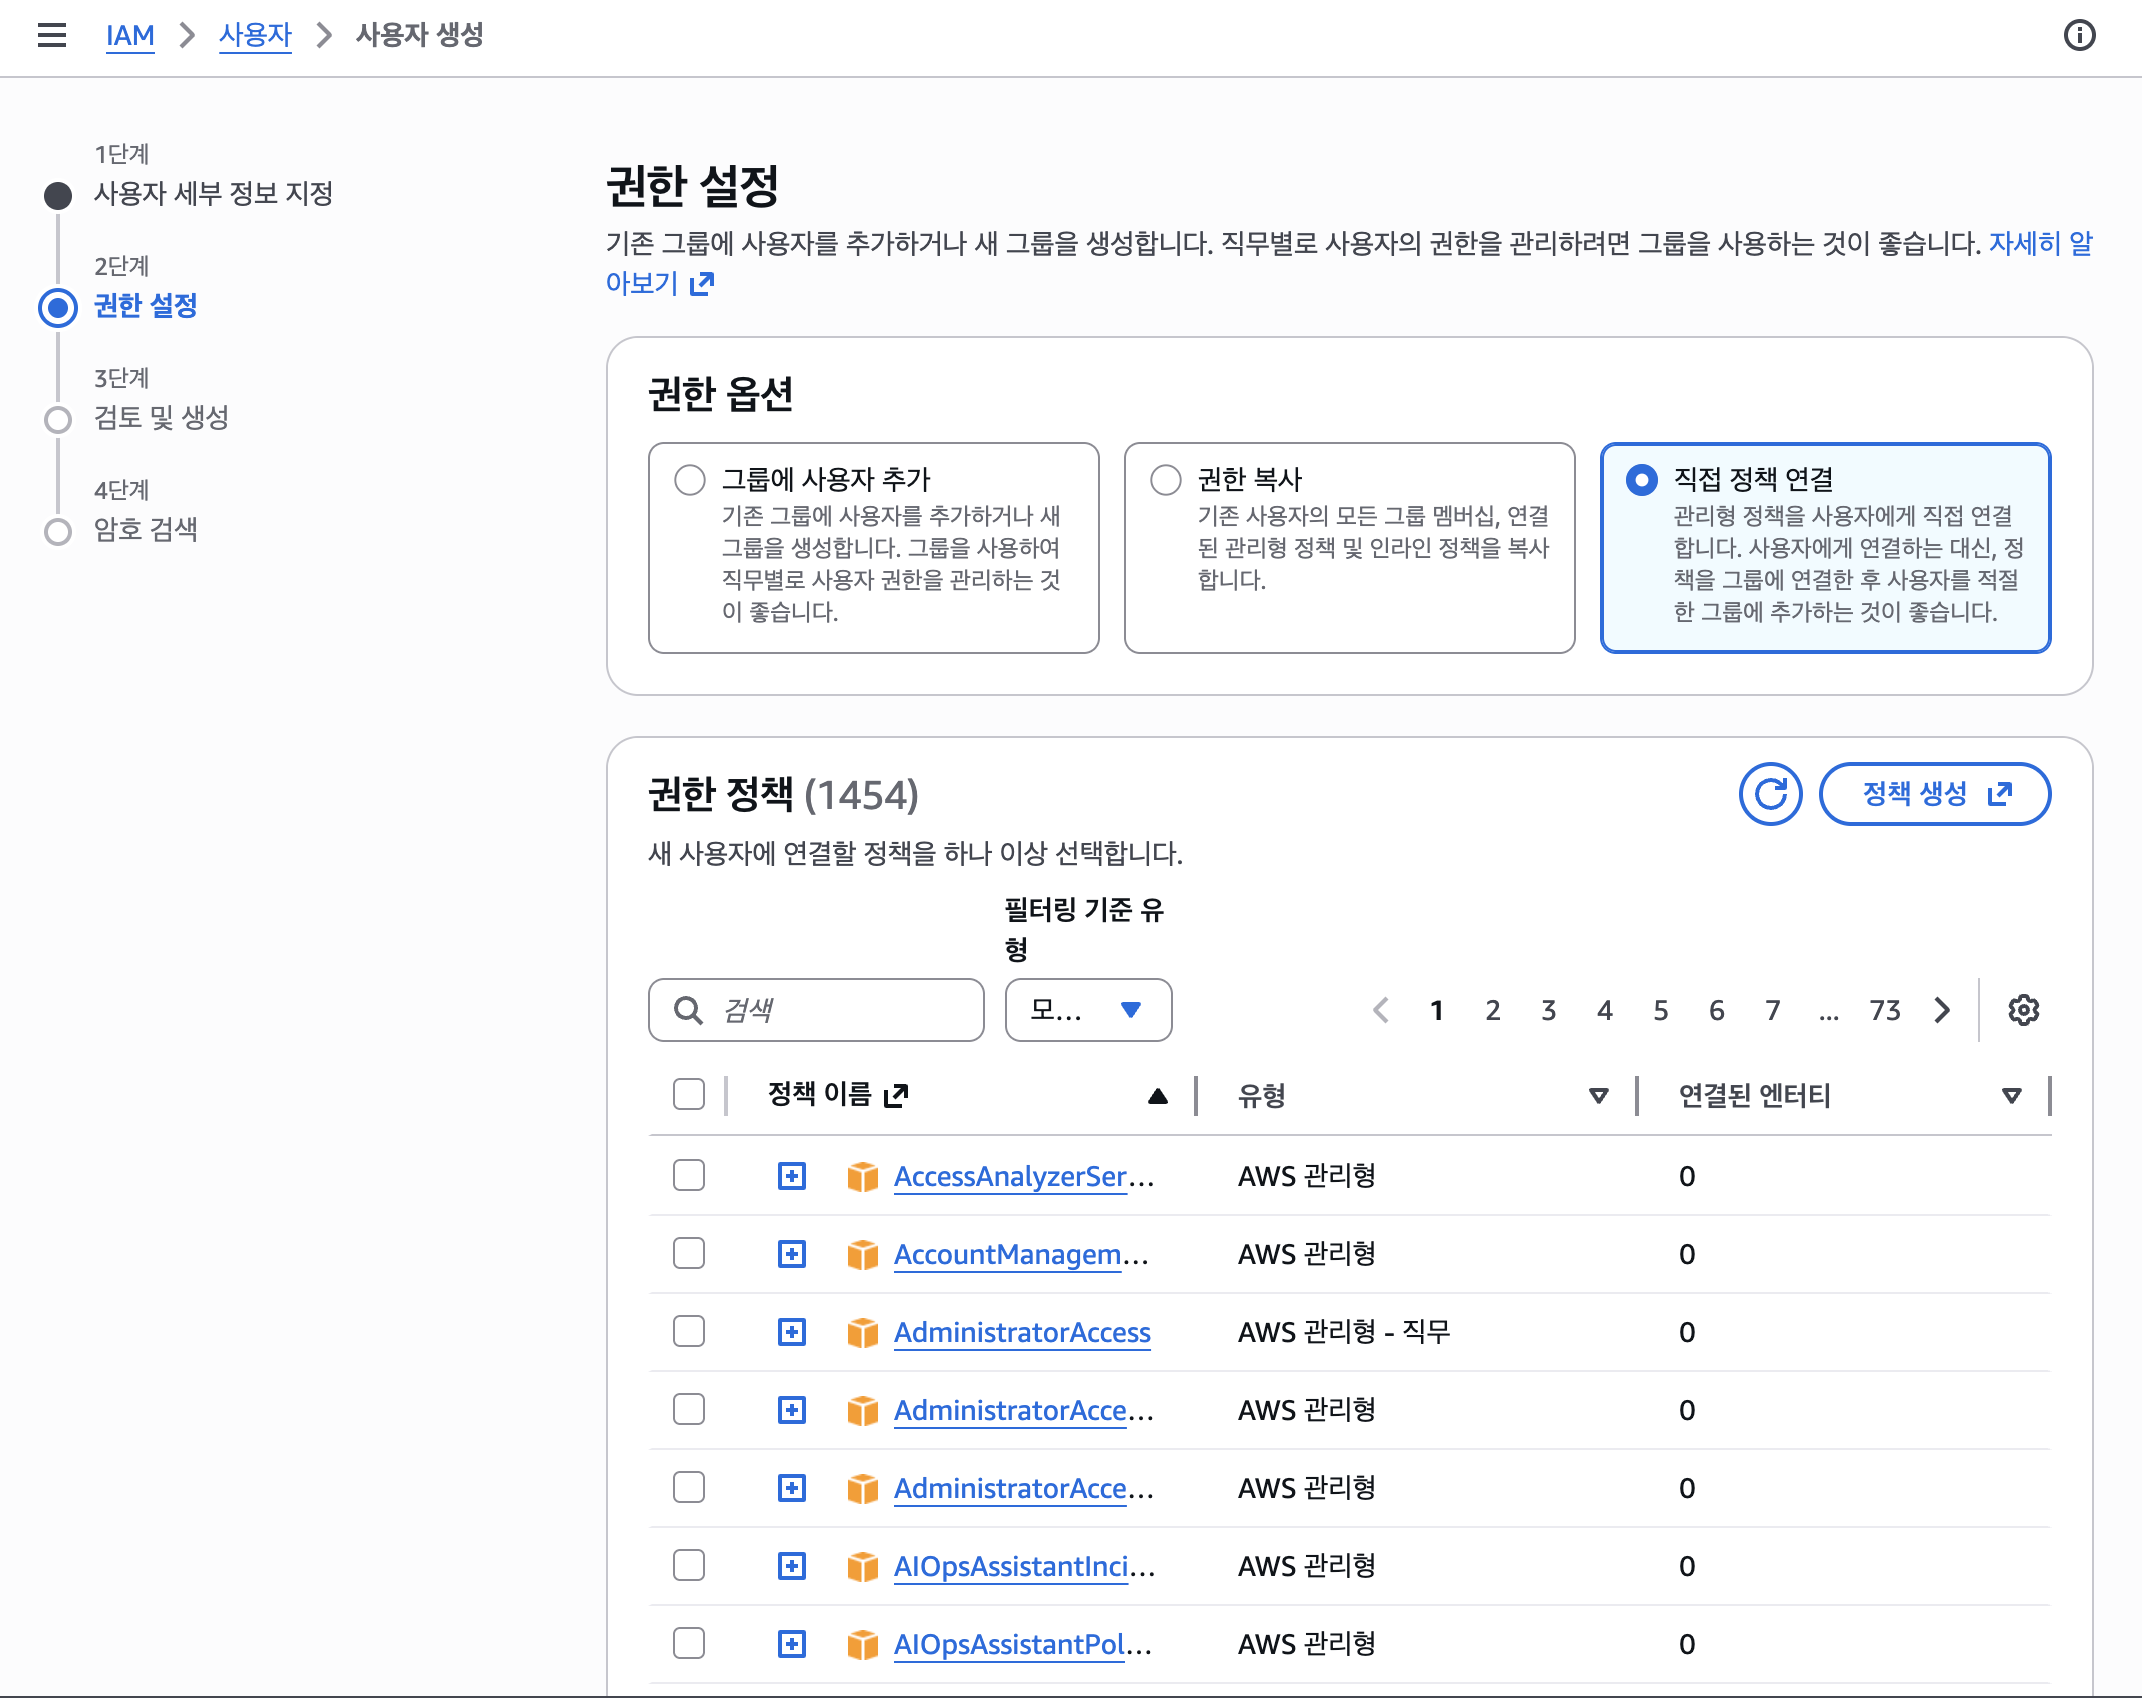Select the '권한 복사' radio option
Image resolution: width=2142 pixels, height=1698 pixels.
[1166, 480]
